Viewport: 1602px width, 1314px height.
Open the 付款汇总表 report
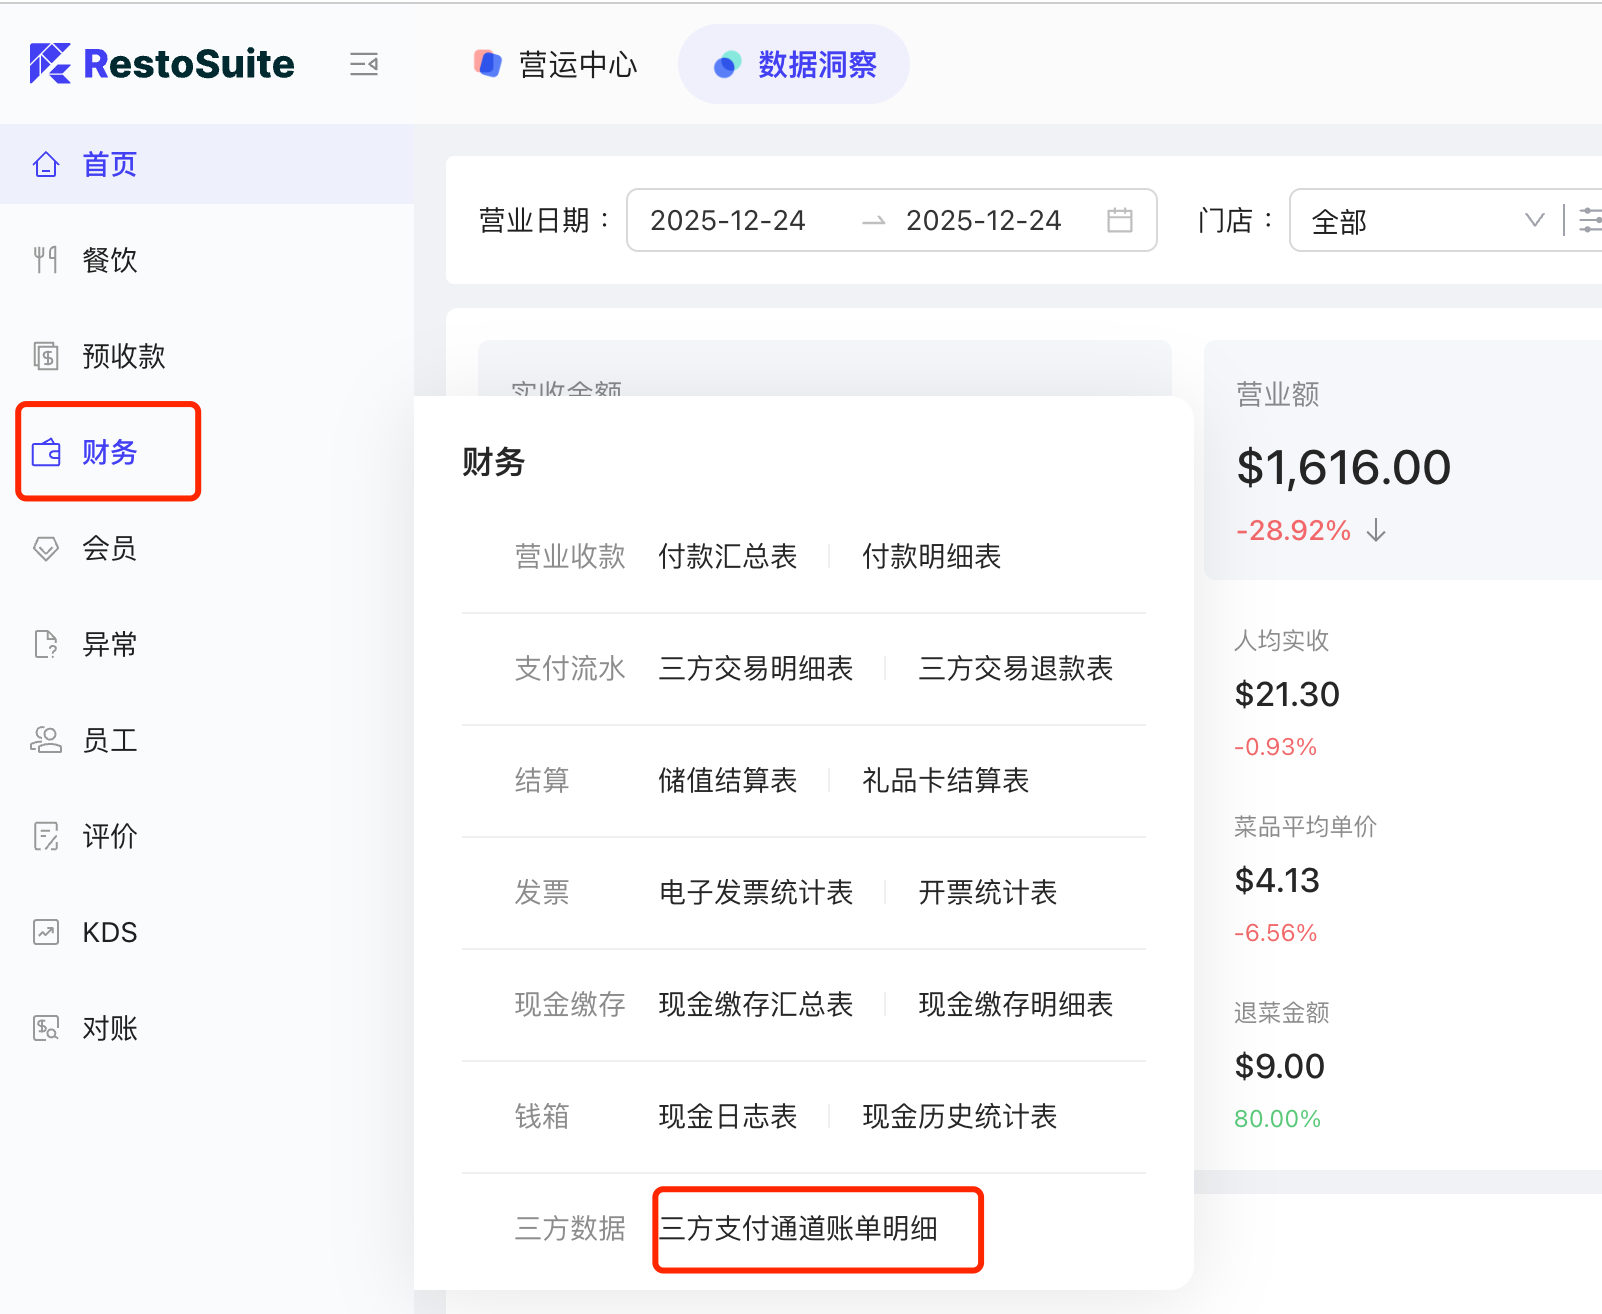(727, 556)
